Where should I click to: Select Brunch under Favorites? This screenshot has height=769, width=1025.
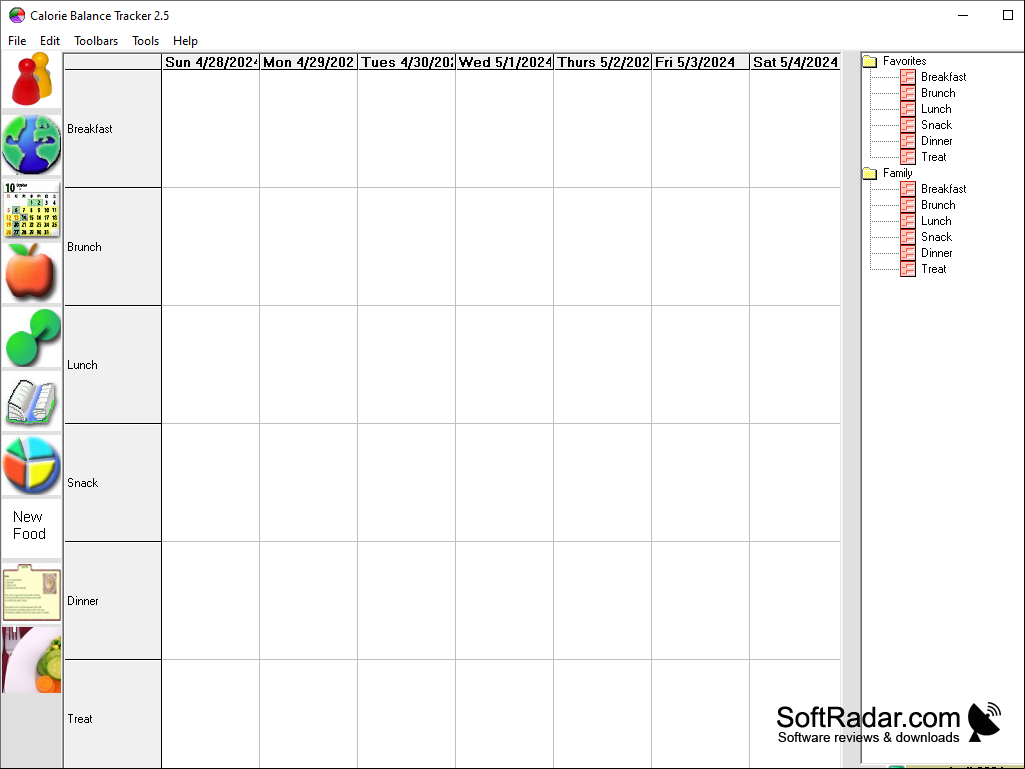(938, 93)
